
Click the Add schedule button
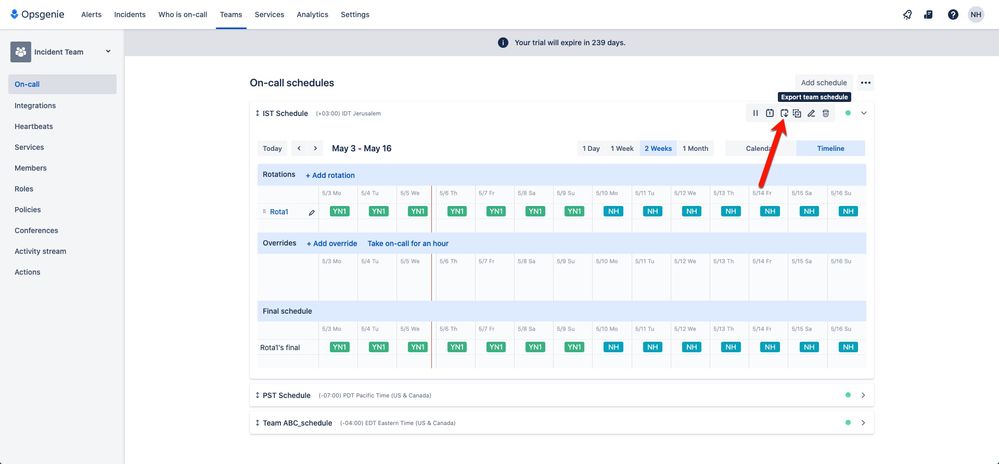pyautogui.click(x=824, y=83)
